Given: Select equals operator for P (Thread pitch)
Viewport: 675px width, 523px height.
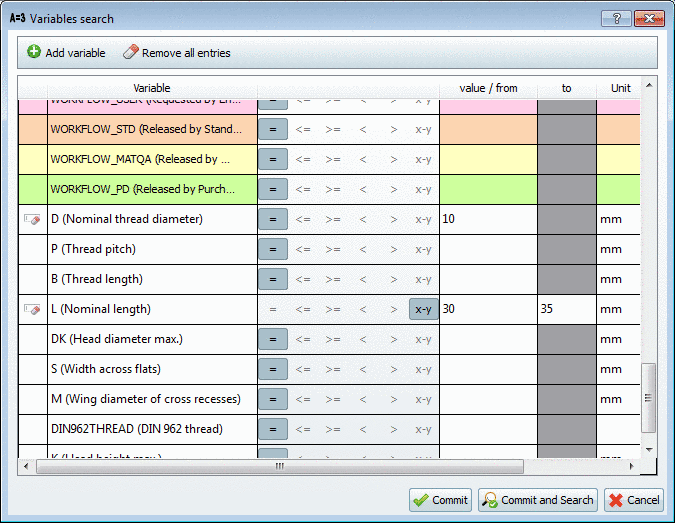Looking at the screenshot, I should coord(273,249).
